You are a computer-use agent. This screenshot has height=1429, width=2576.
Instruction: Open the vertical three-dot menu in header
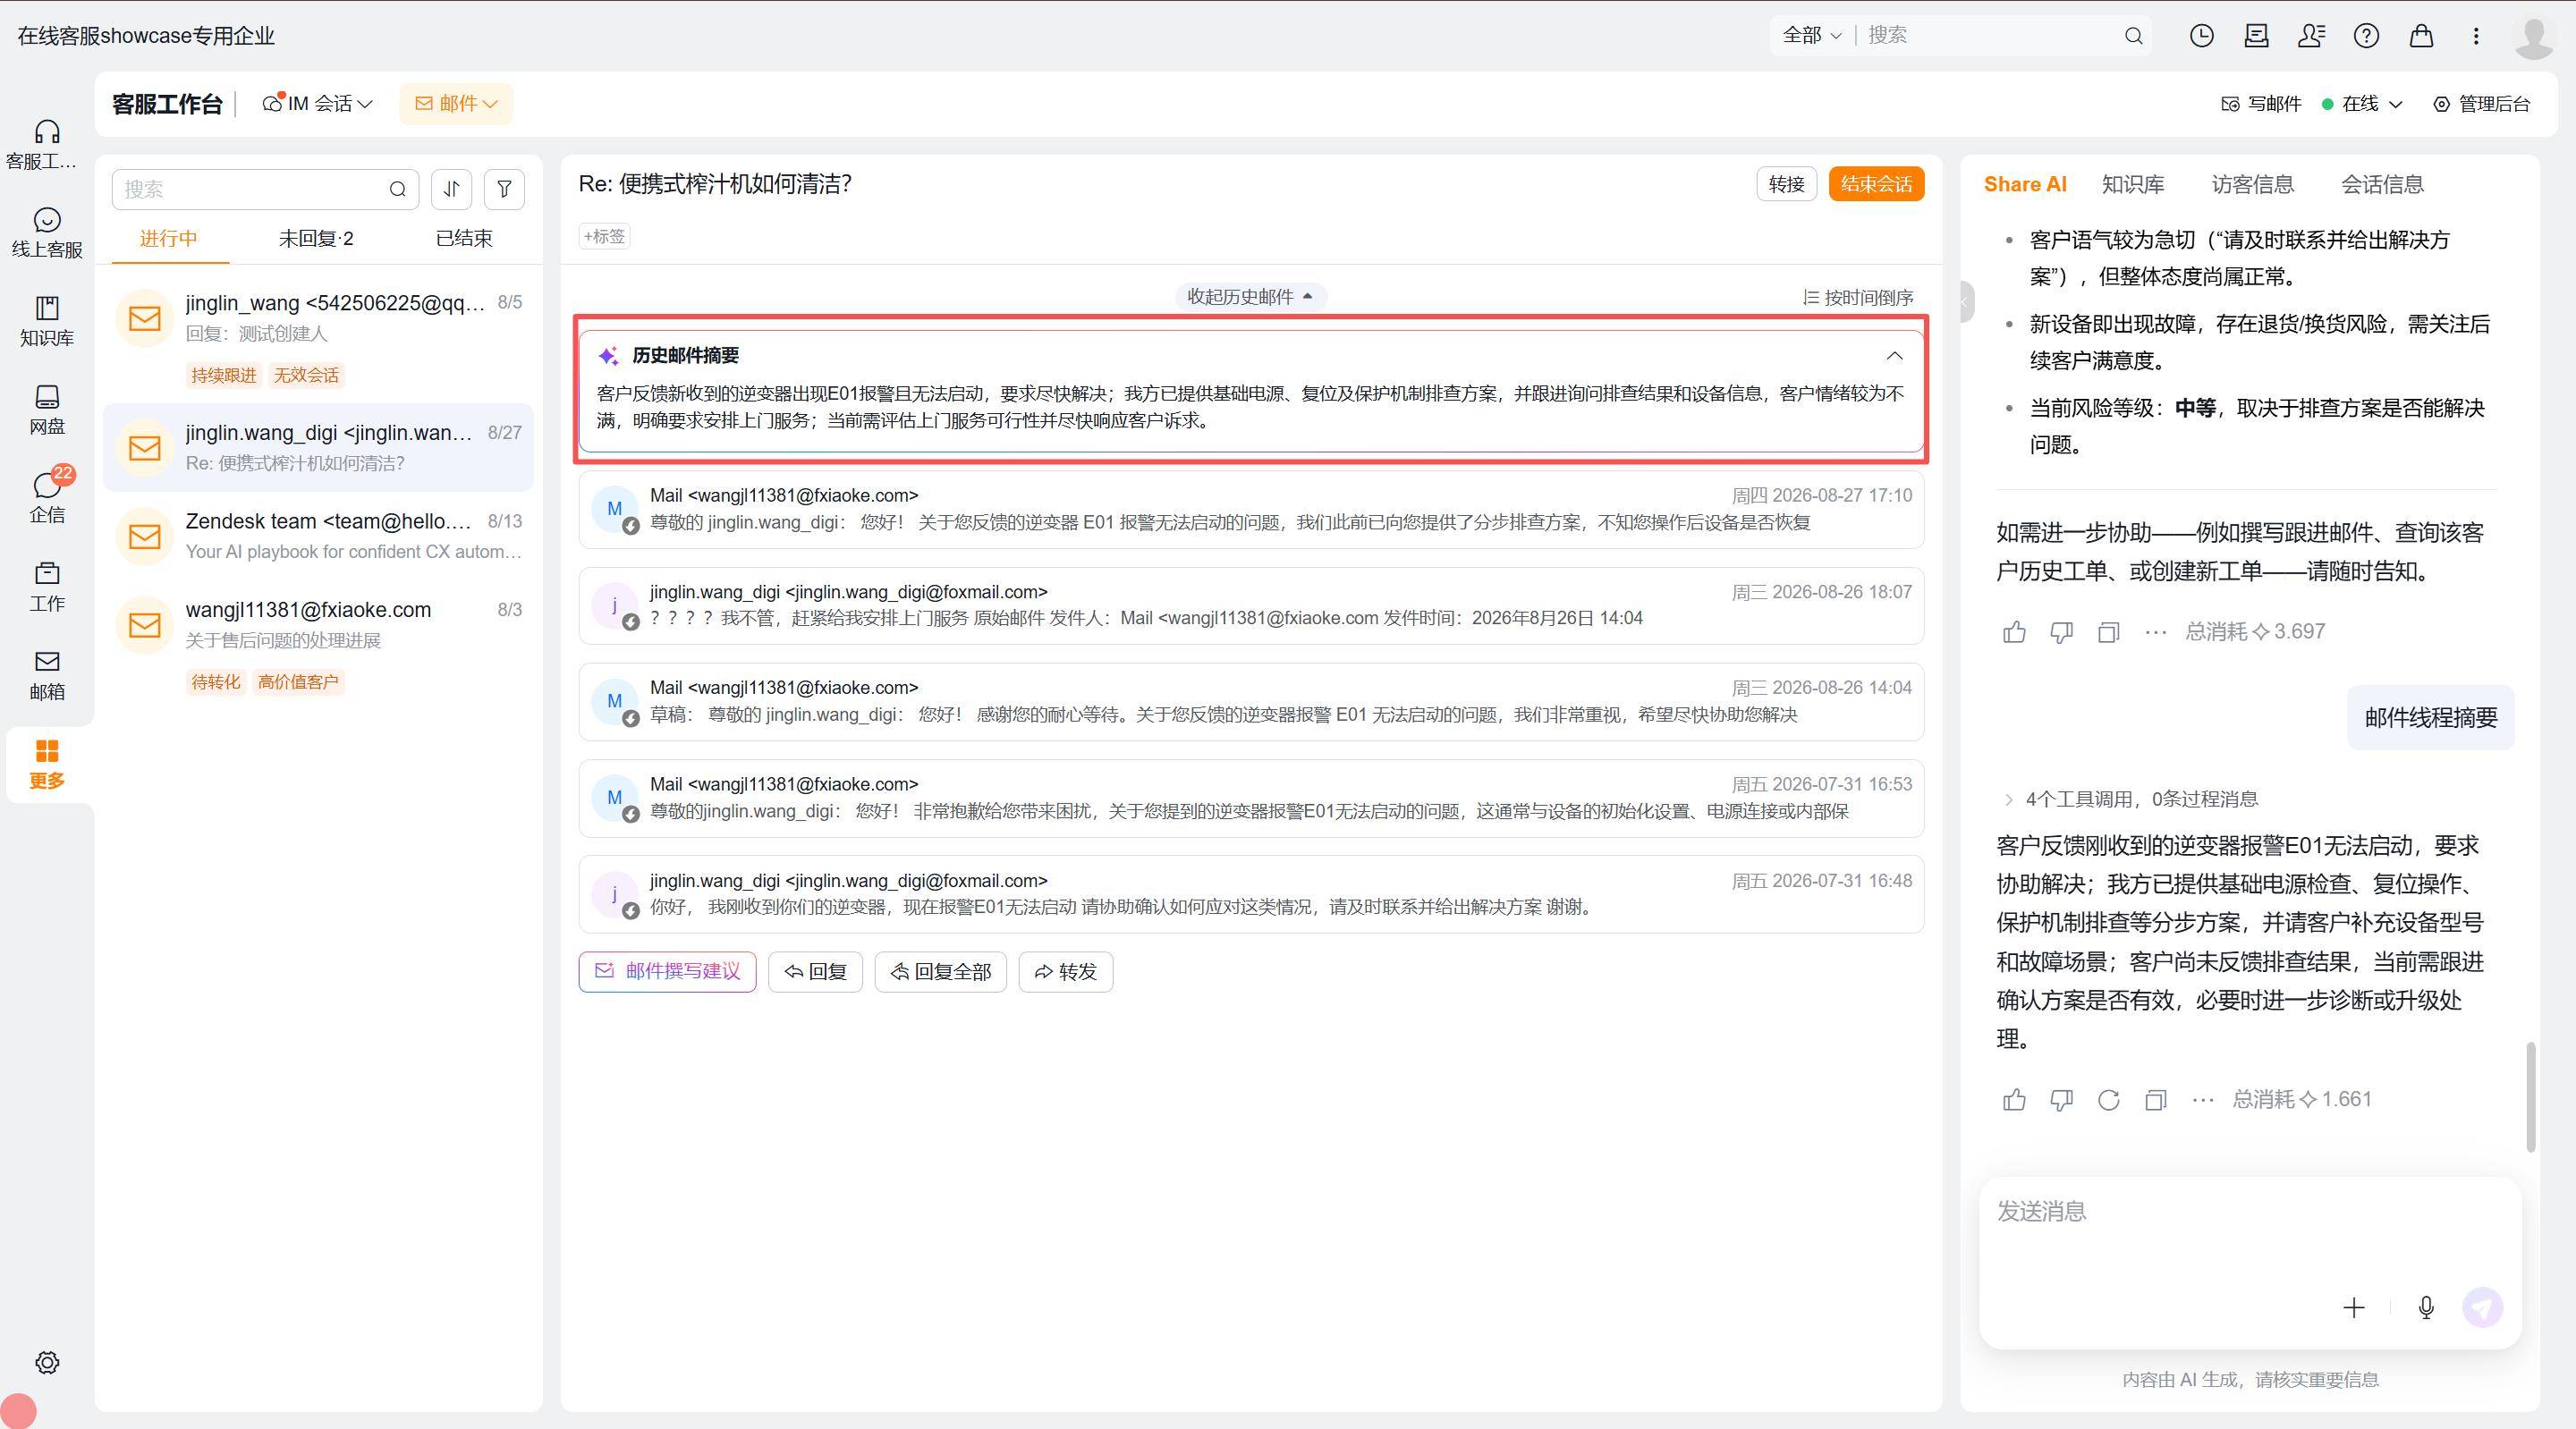click(x=2476, y=36)
